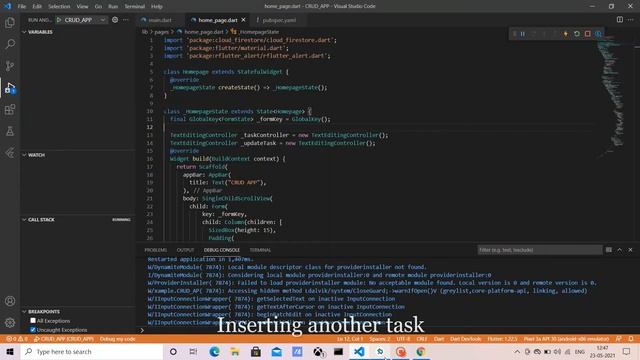Open the Run menu

113,6
